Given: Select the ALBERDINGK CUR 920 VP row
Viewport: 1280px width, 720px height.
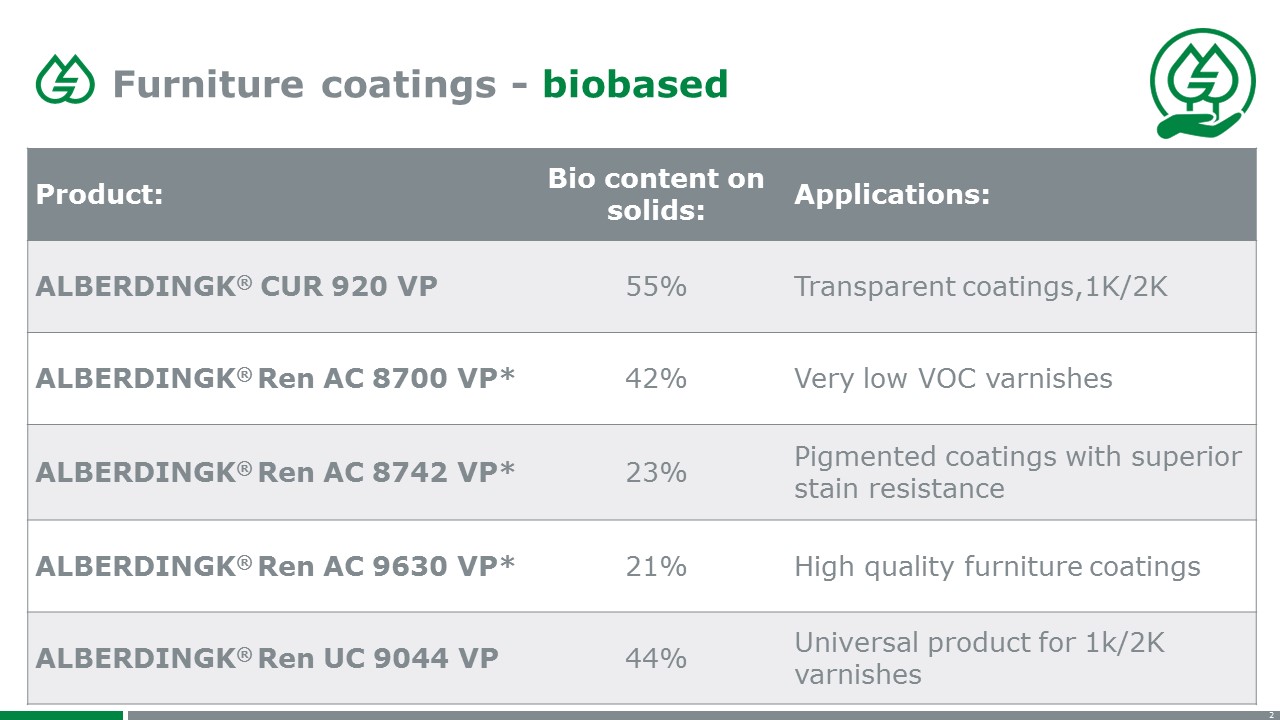Looking at the screenshot, I should (642, 287).
